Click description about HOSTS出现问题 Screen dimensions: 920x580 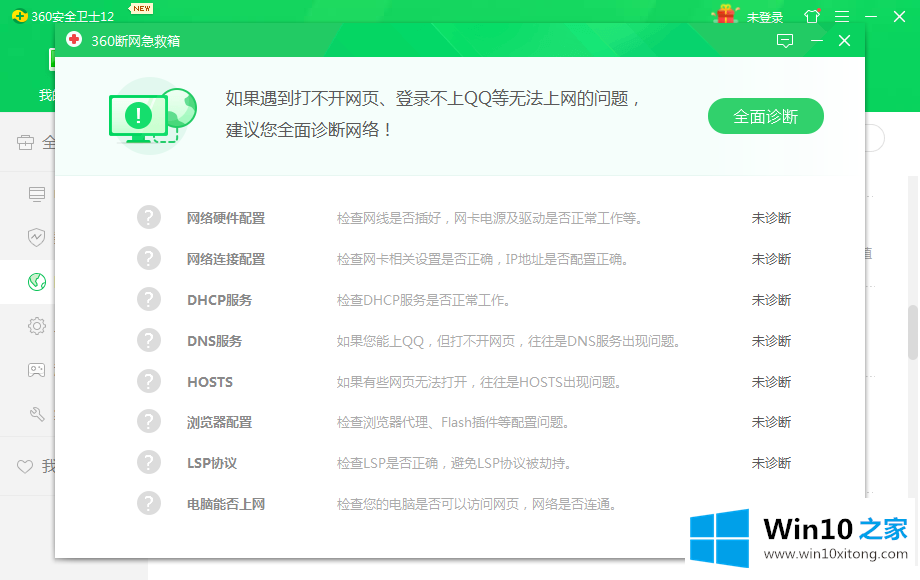(481, 382)
